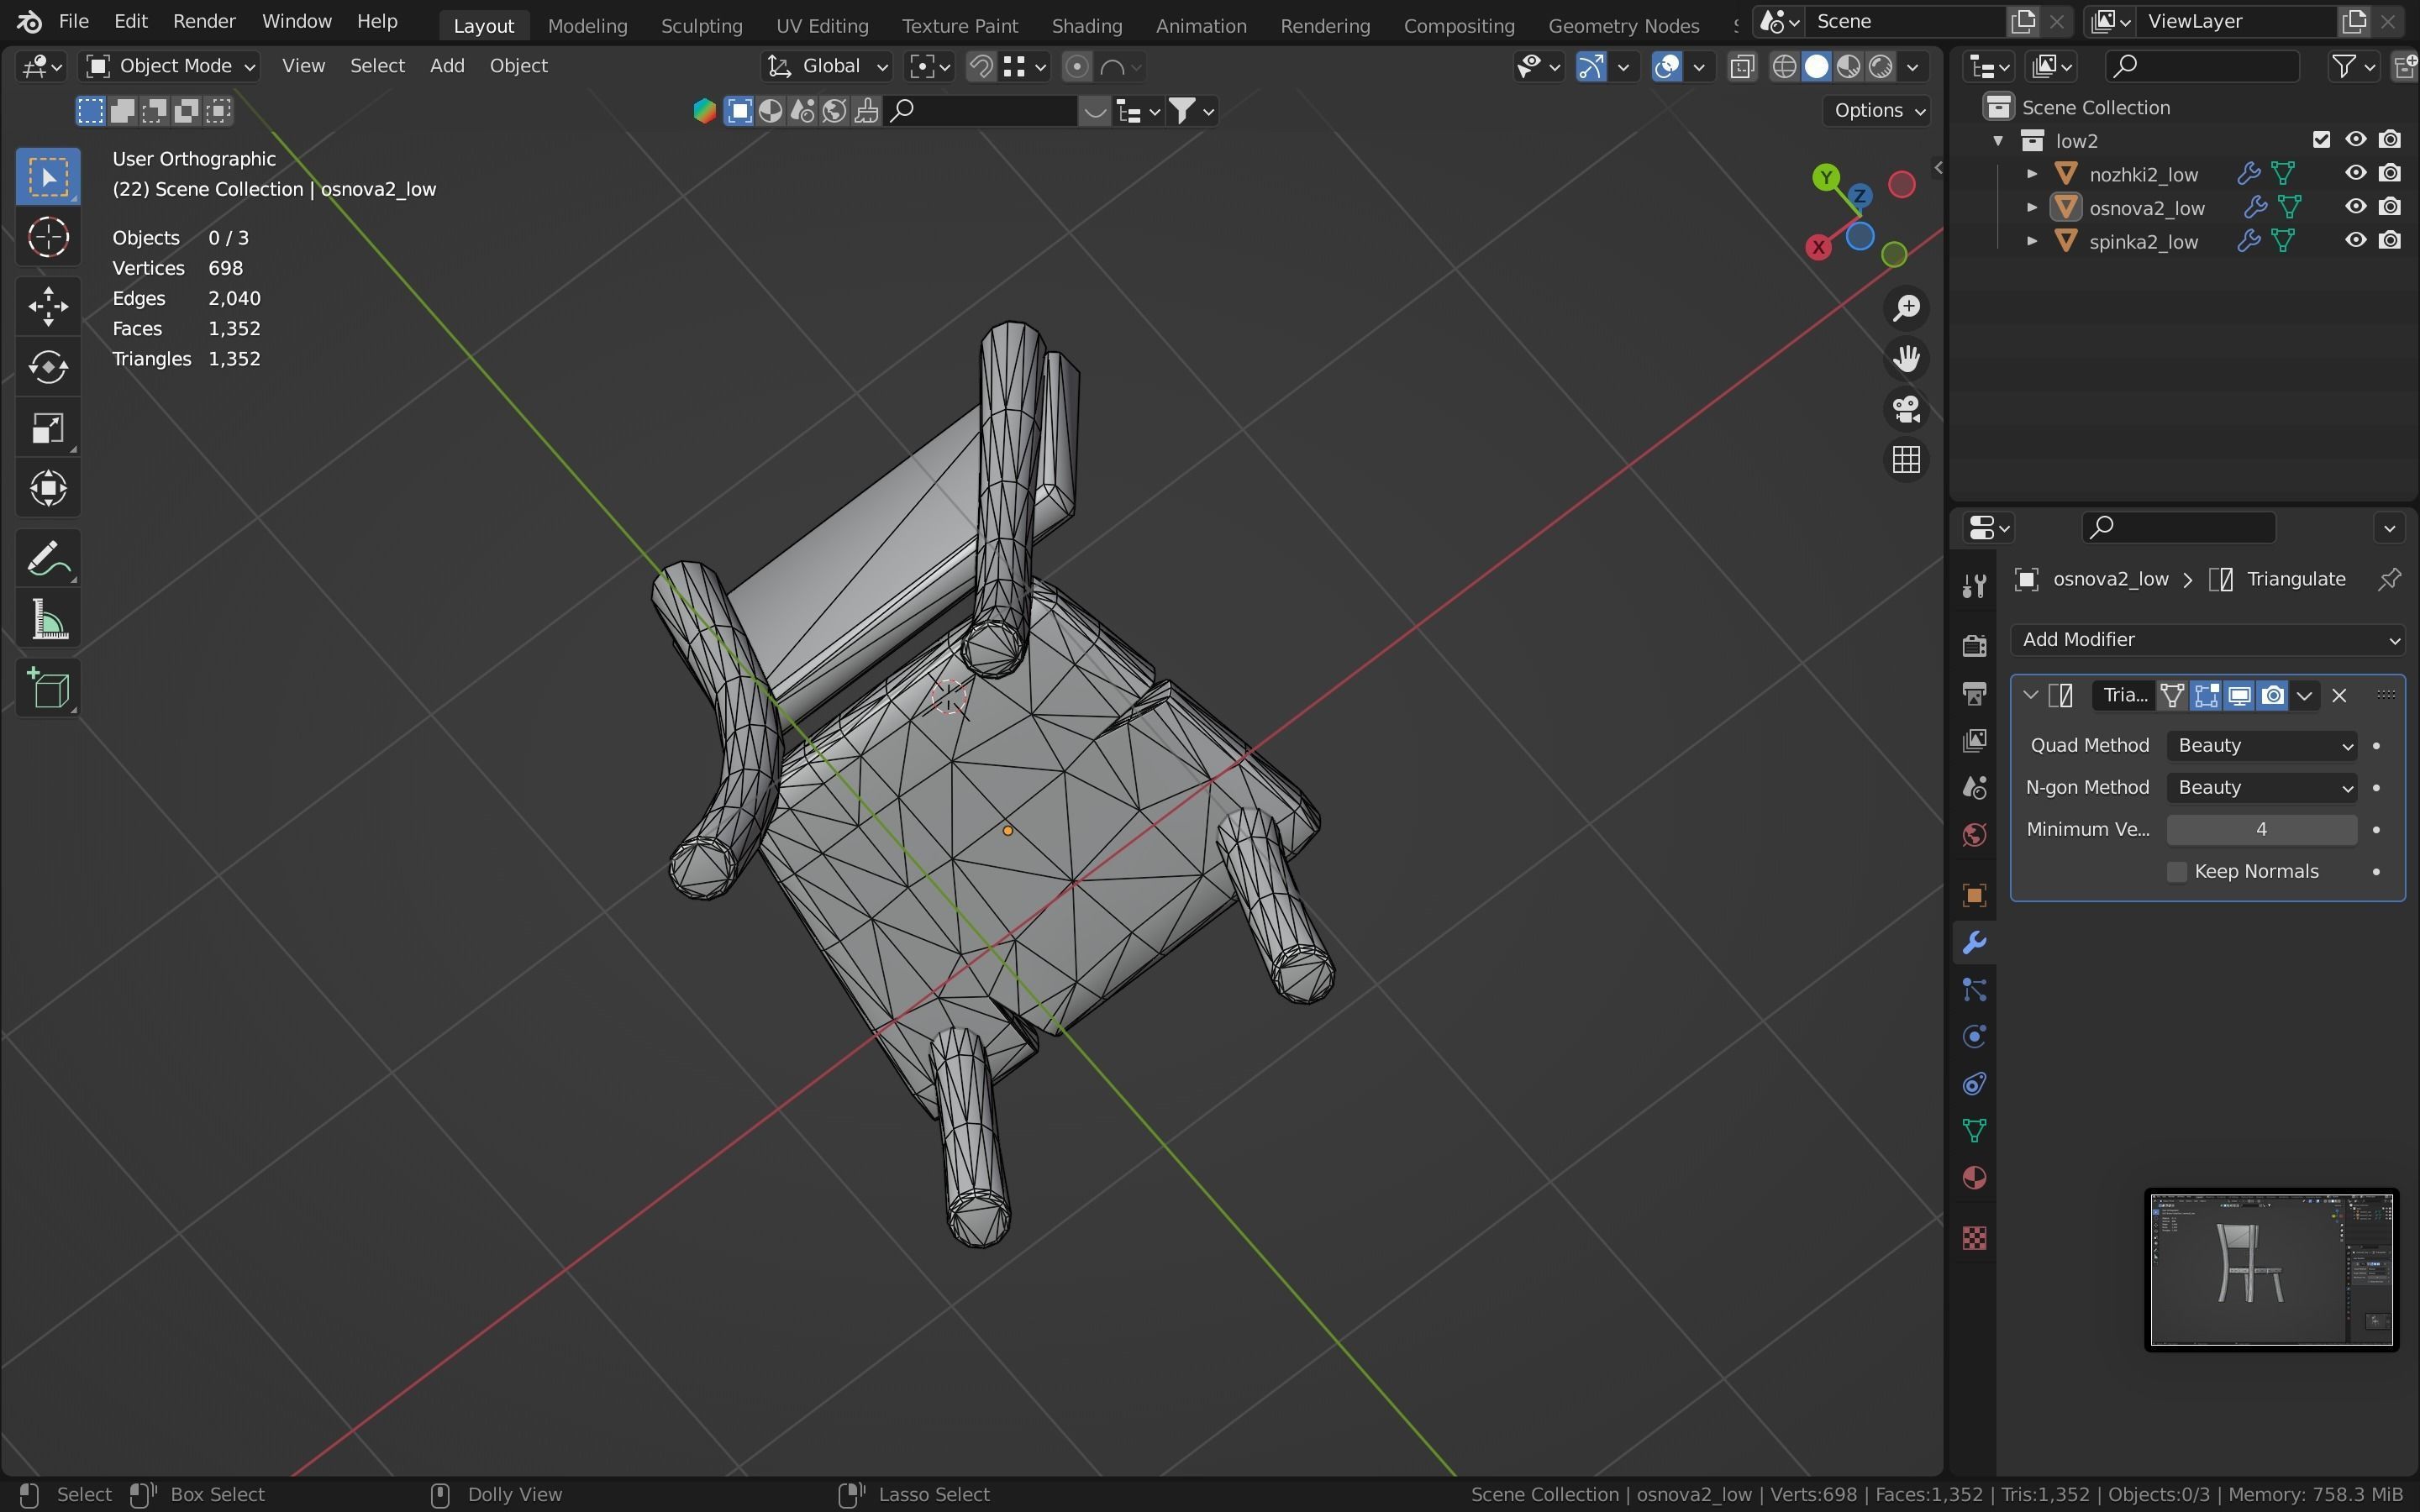The image size is (2420, 1512).
Task: Expand spinka2_low tree item
Action: pos(2032,241)
